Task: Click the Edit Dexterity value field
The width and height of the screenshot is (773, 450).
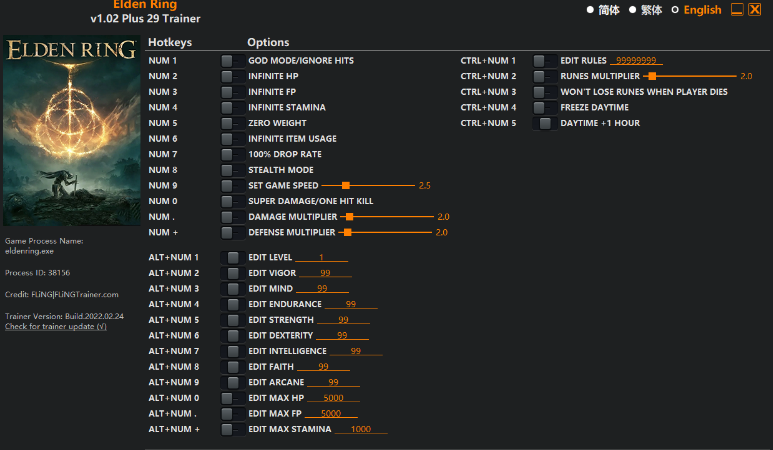Action: click(342, 335)
